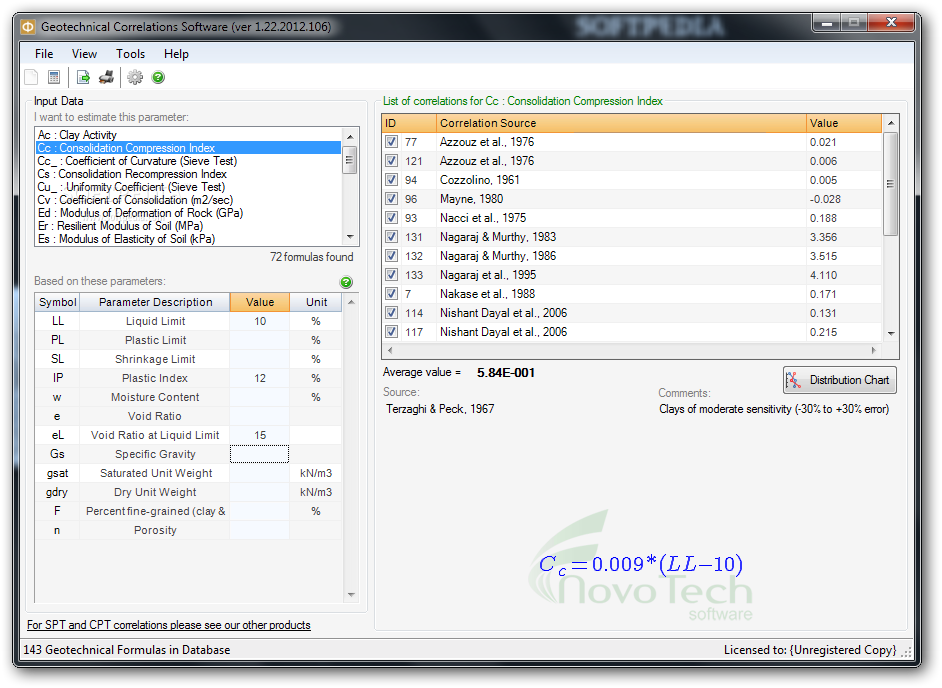Click the Saturated Unit Weight value field

coord(260,473)
